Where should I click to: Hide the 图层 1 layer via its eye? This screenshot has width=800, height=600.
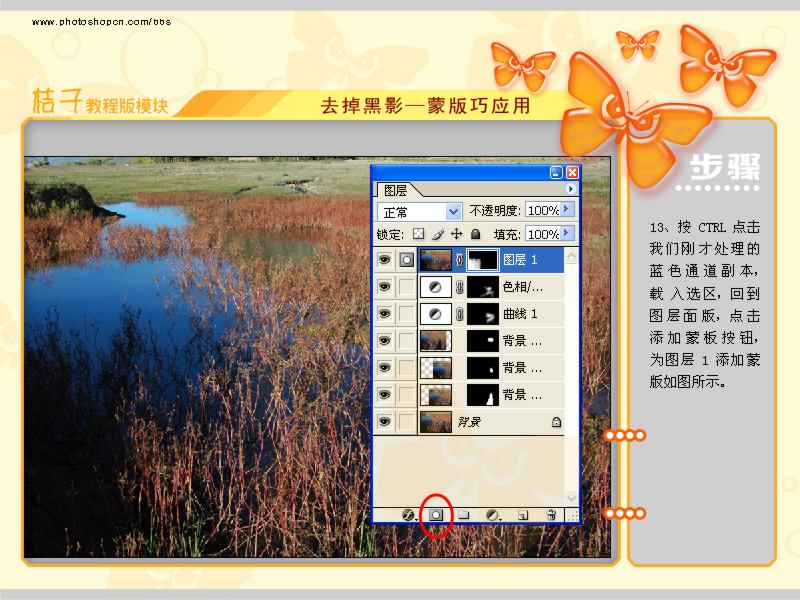385,260
